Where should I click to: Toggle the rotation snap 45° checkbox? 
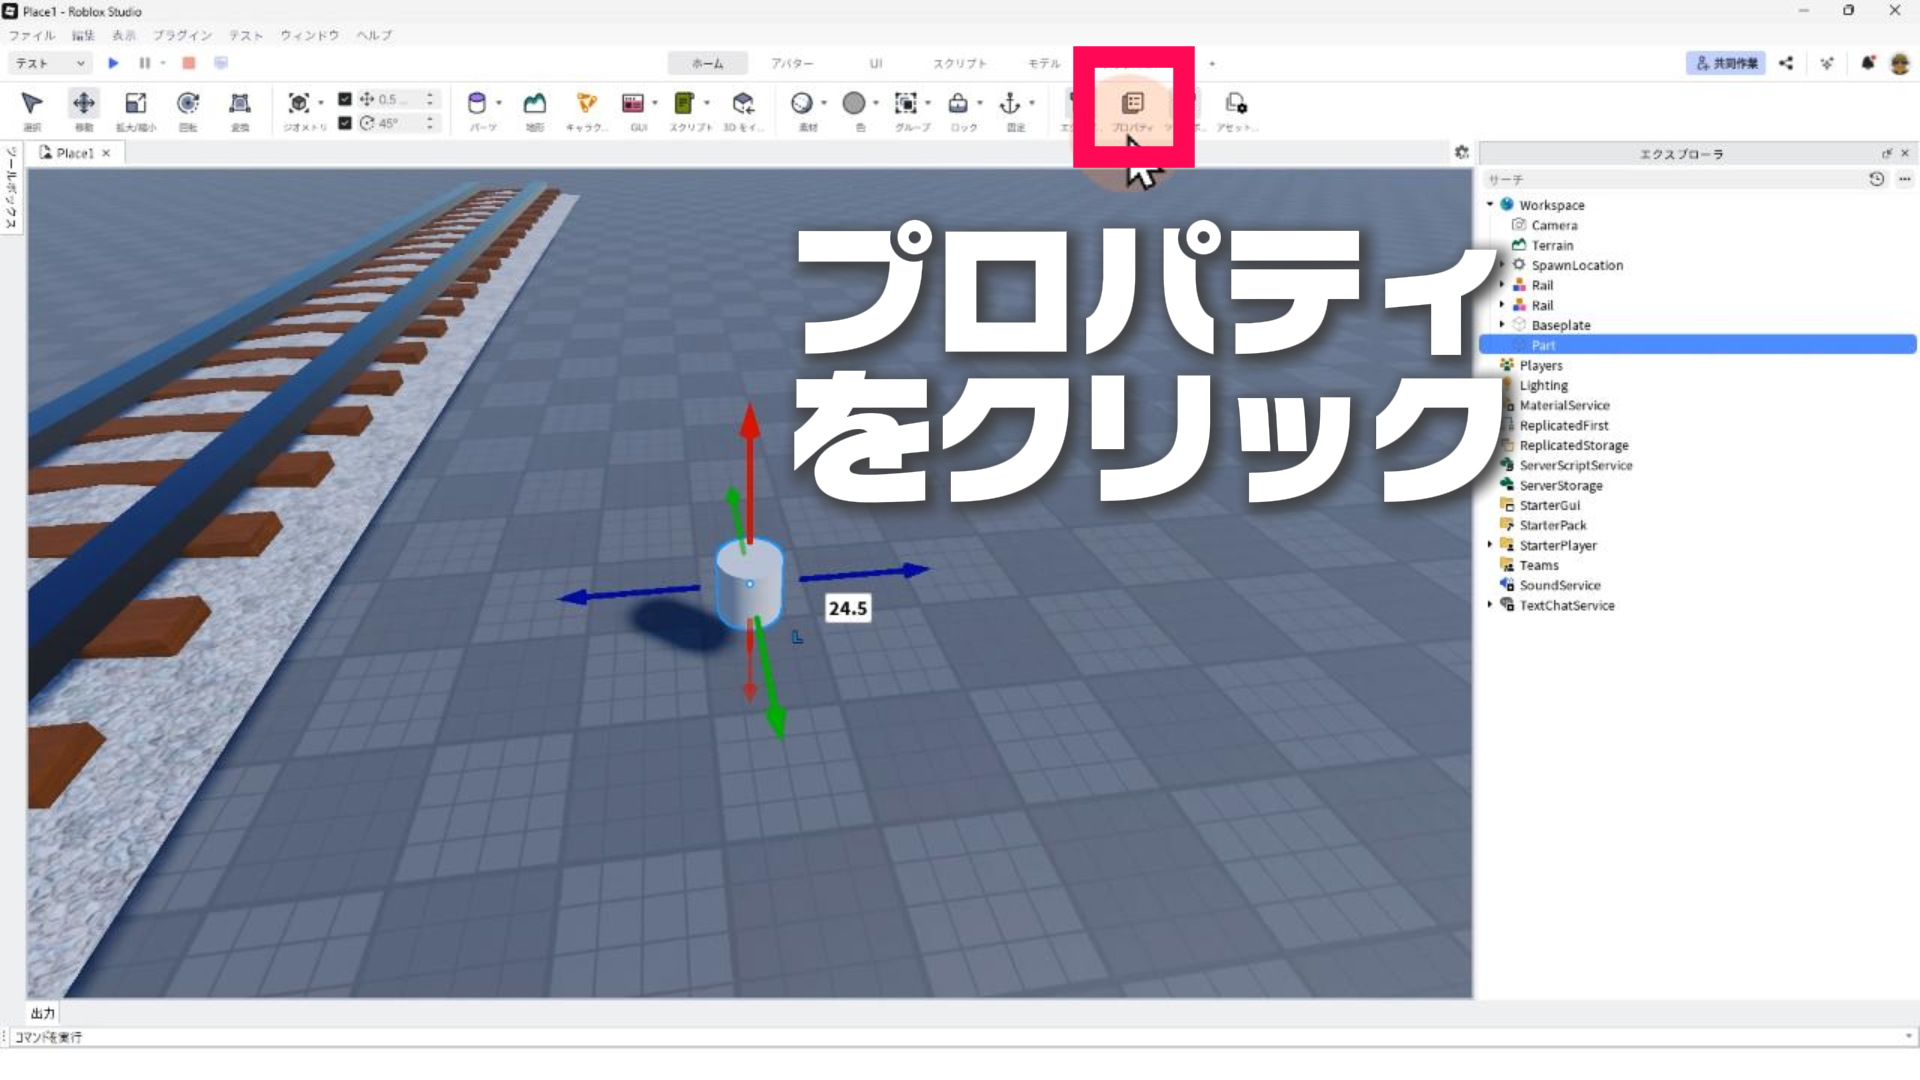tap(345, 123)
